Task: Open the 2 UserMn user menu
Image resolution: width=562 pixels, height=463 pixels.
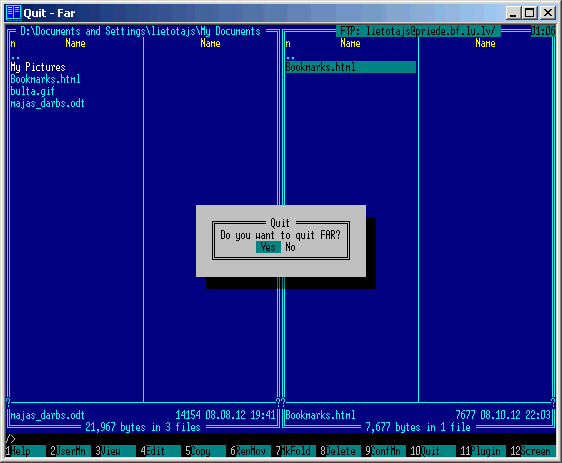Action: click(x=70, y=451)
